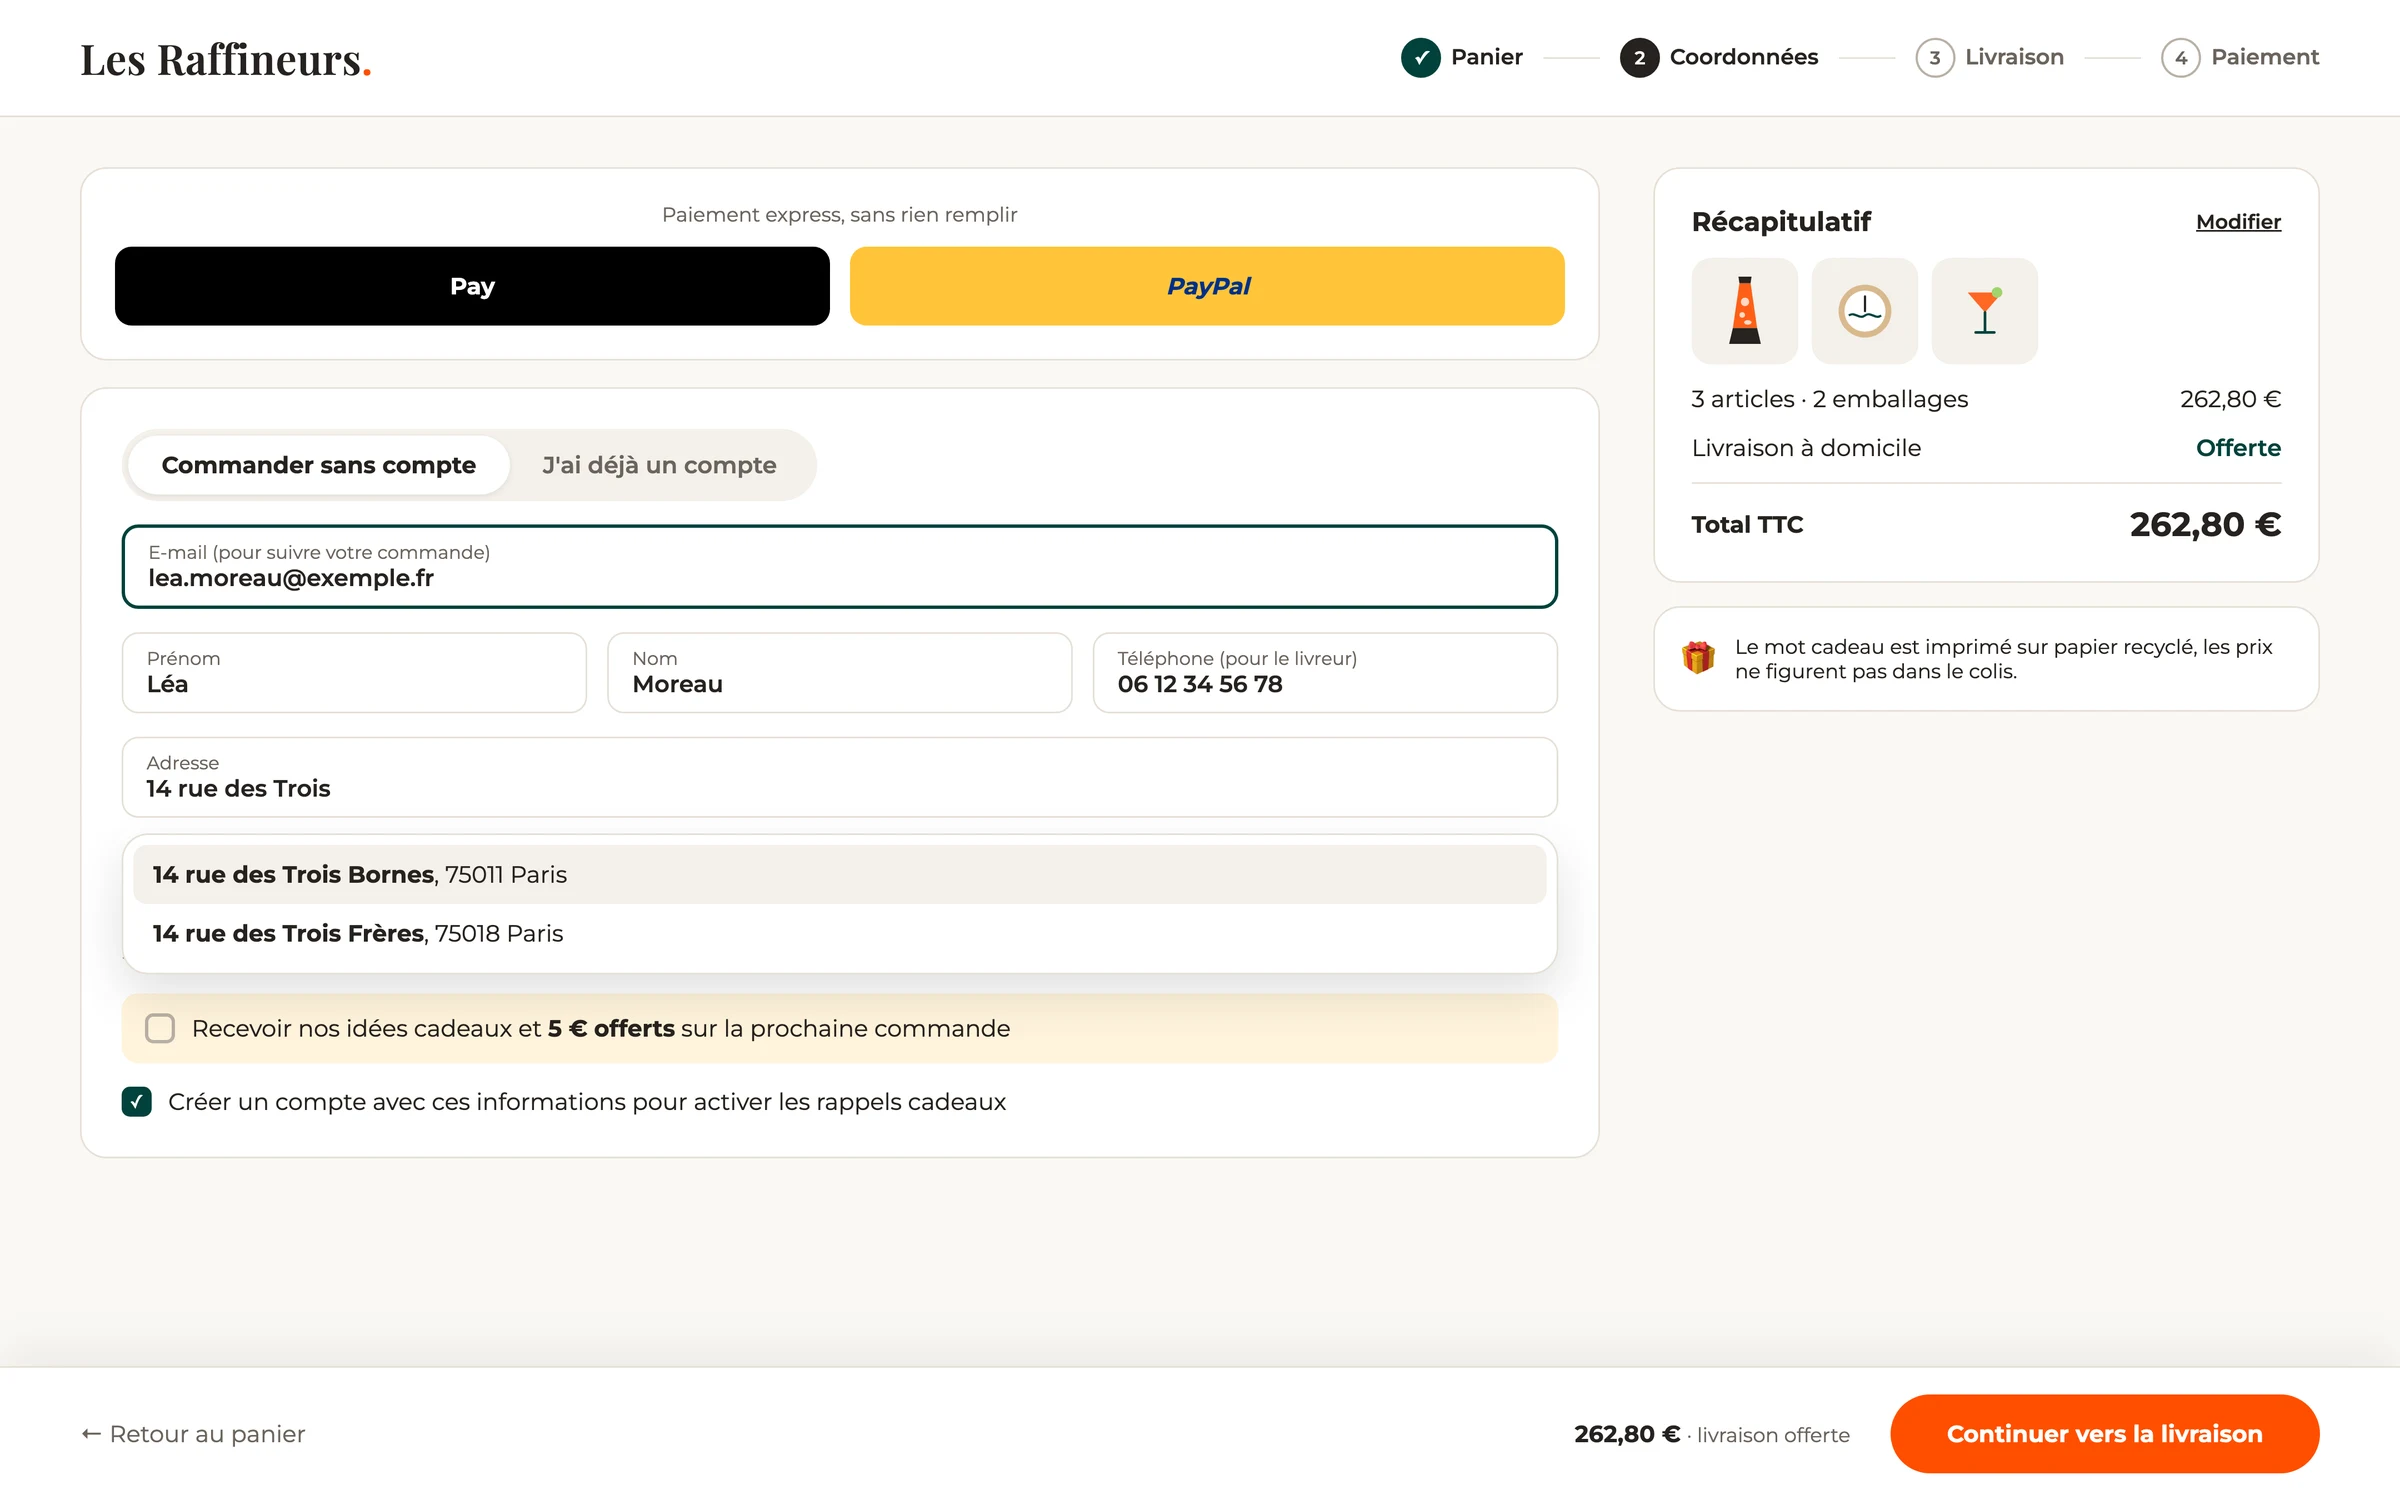Image resolution: width=2400 pixels, height=1500 pixels.
Task: Uncheck the Créer un compte checkbox
Action: click(x=137, y=1101)
